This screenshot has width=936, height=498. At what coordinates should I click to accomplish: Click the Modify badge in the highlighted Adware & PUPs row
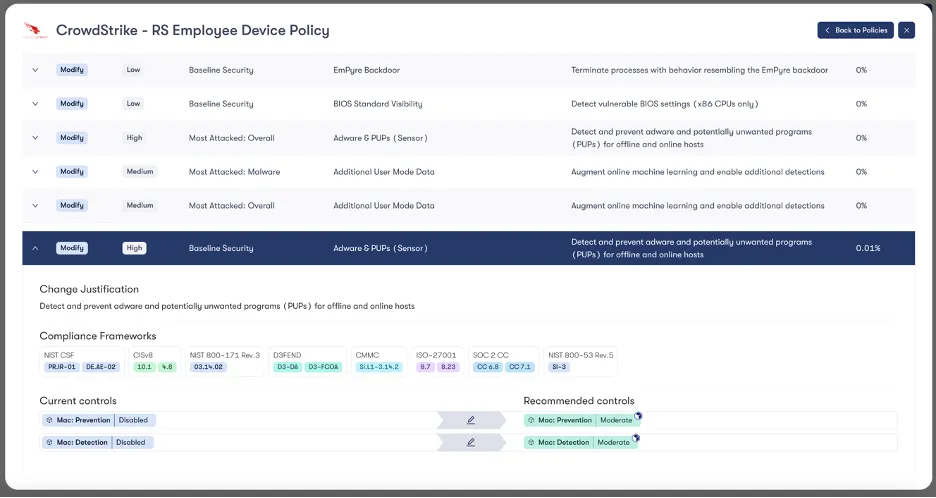tap(72, 248)
